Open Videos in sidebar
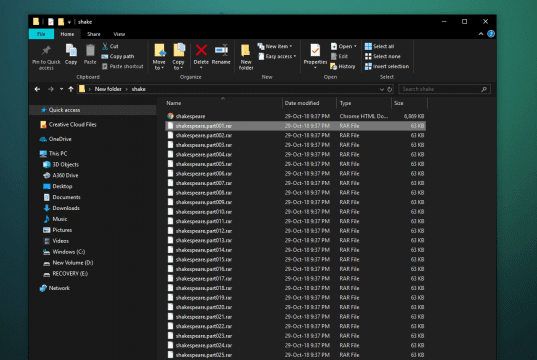 (x=56, y=241)
